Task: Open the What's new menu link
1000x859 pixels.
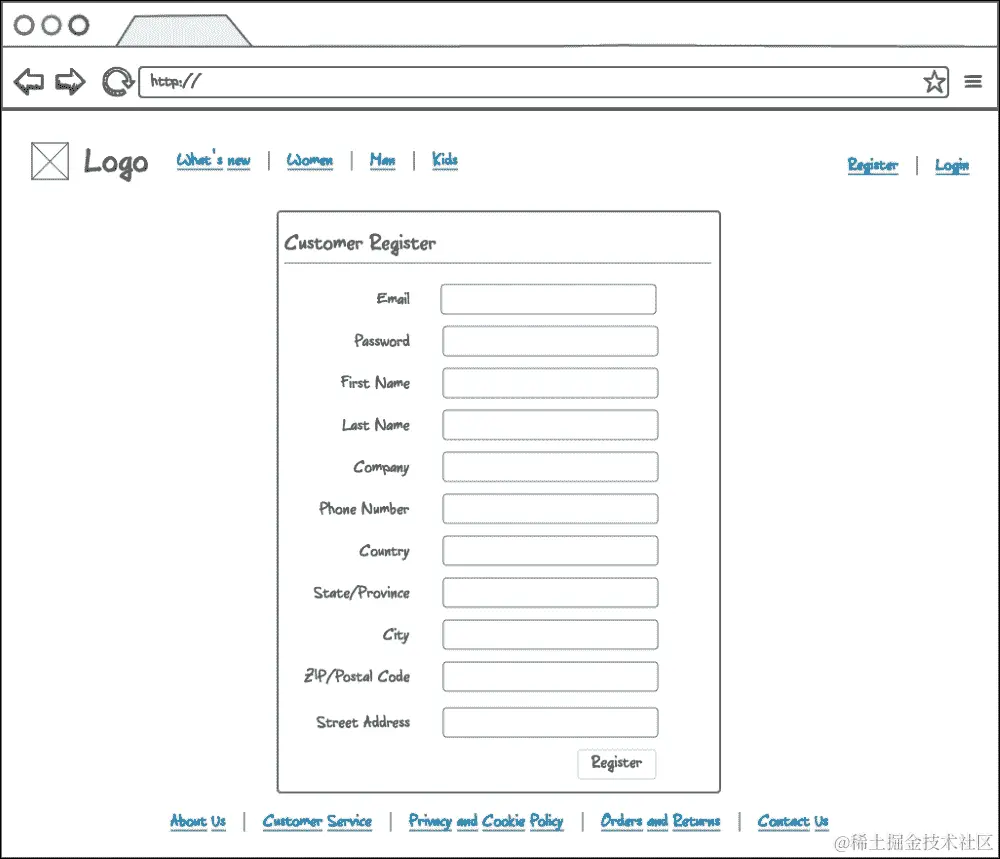Action: point(213,160)
